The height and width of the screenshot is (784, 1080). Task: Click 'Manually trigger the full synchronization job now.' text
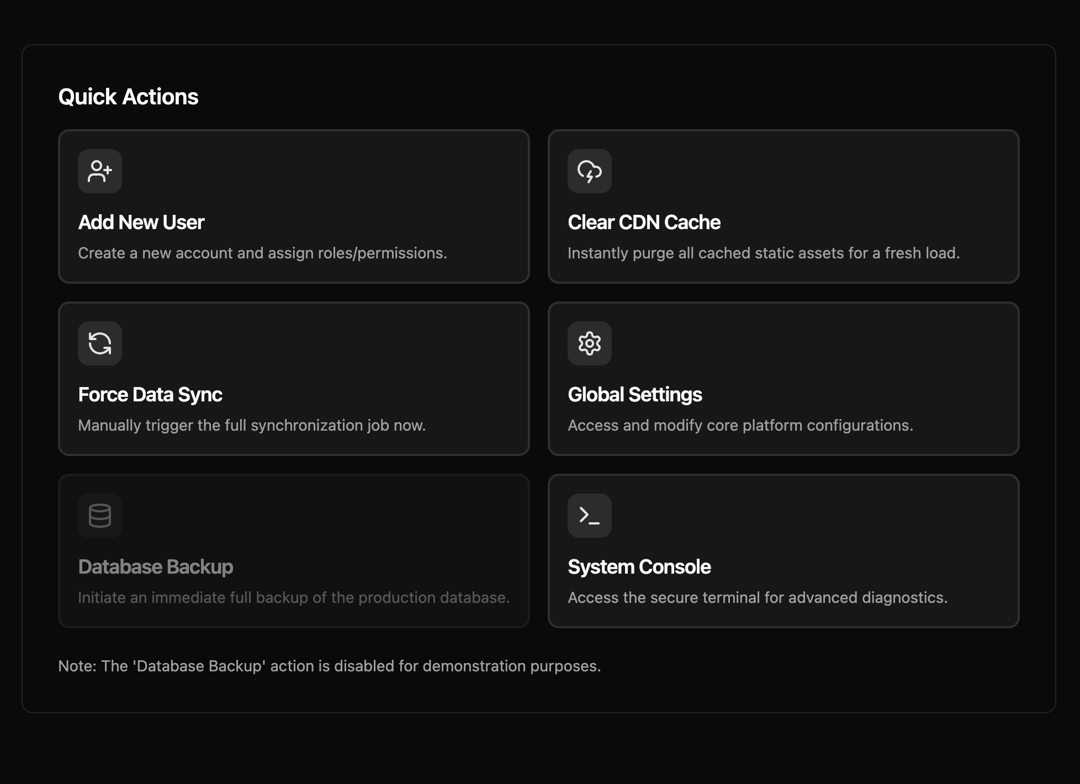click(252, 426)
